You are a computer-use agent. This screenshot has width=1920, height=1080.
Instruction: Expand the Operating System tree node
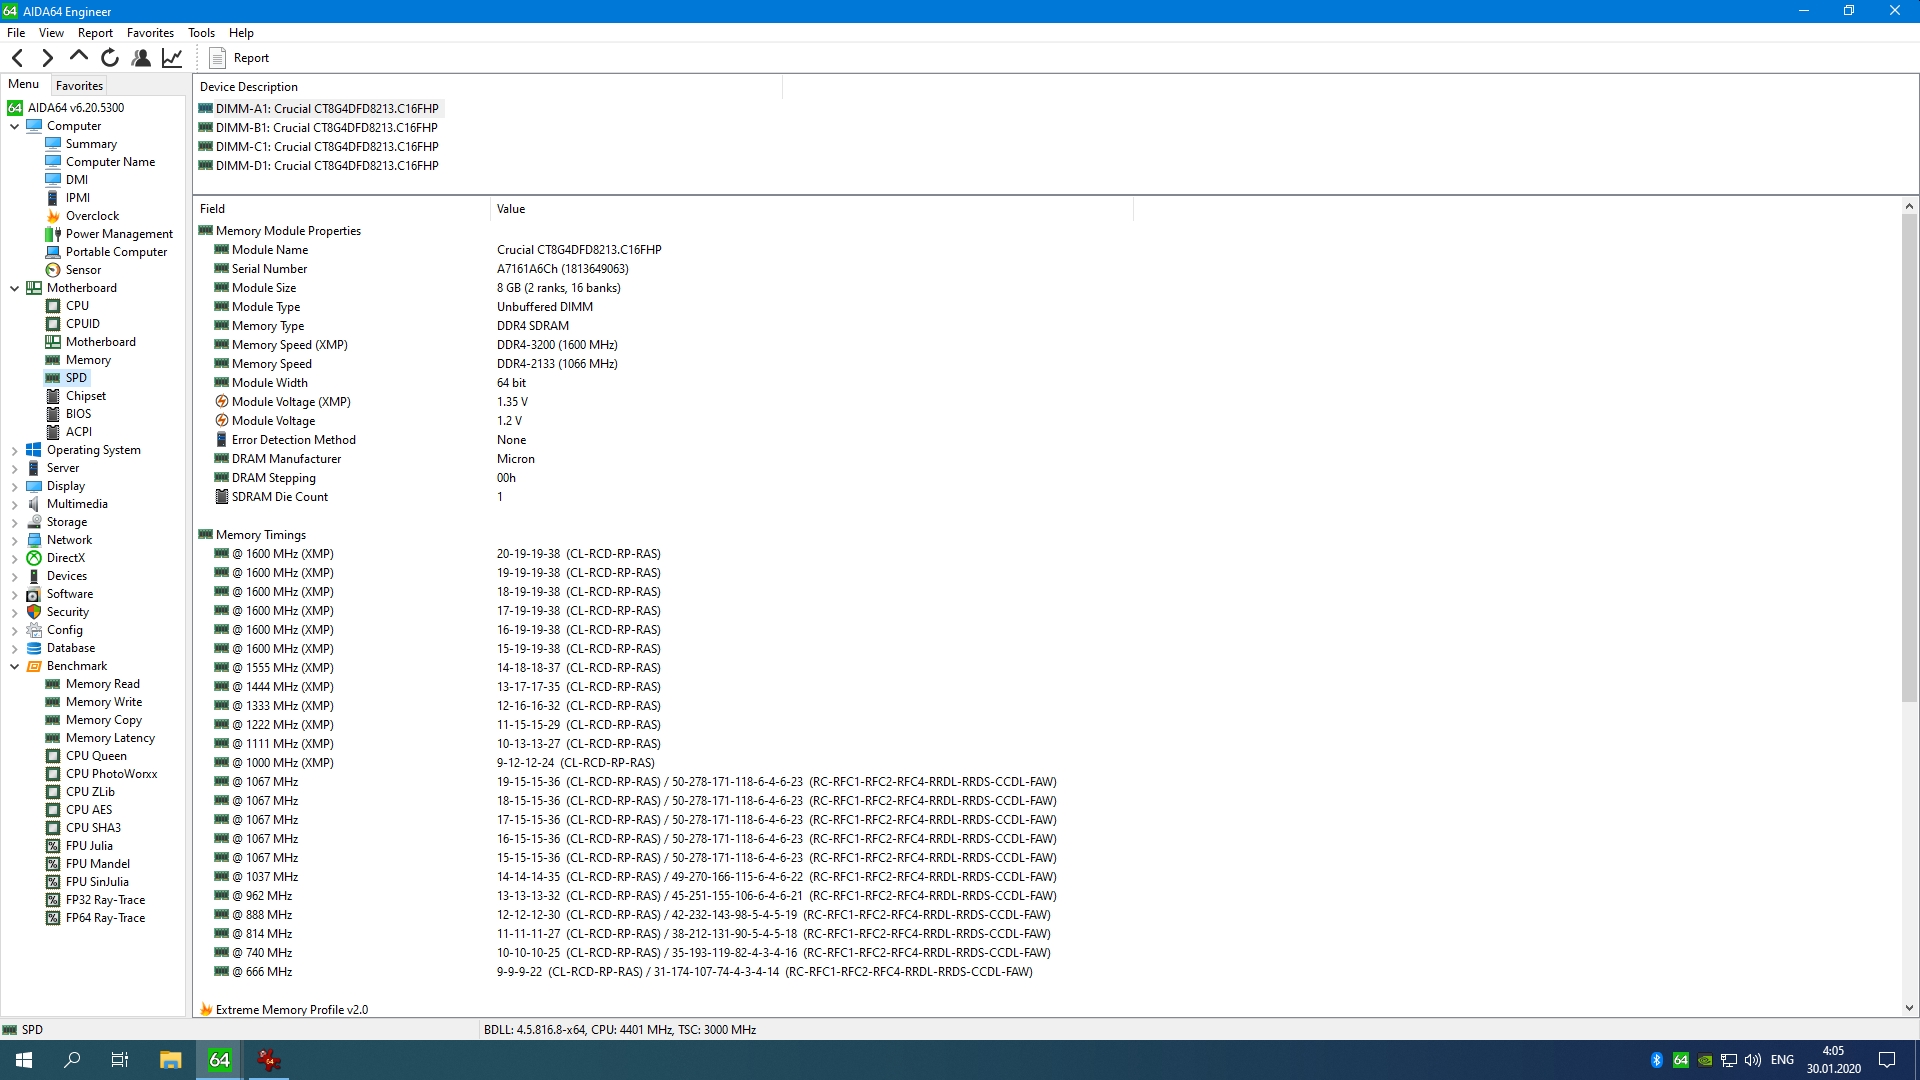pos(15,451)
